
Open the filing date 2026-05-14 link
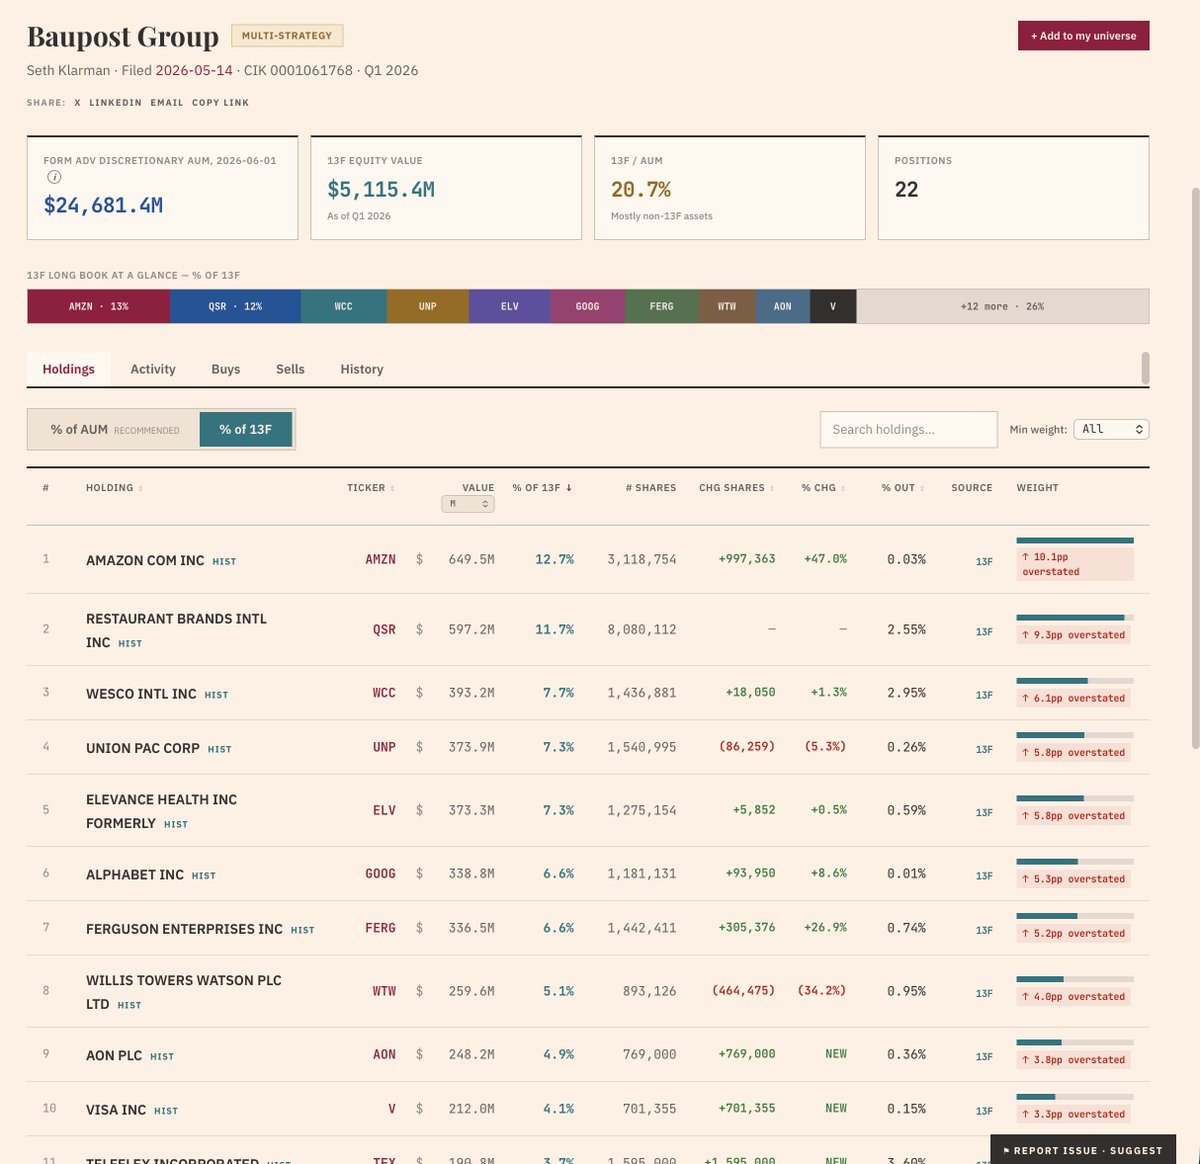coord(194,70)
